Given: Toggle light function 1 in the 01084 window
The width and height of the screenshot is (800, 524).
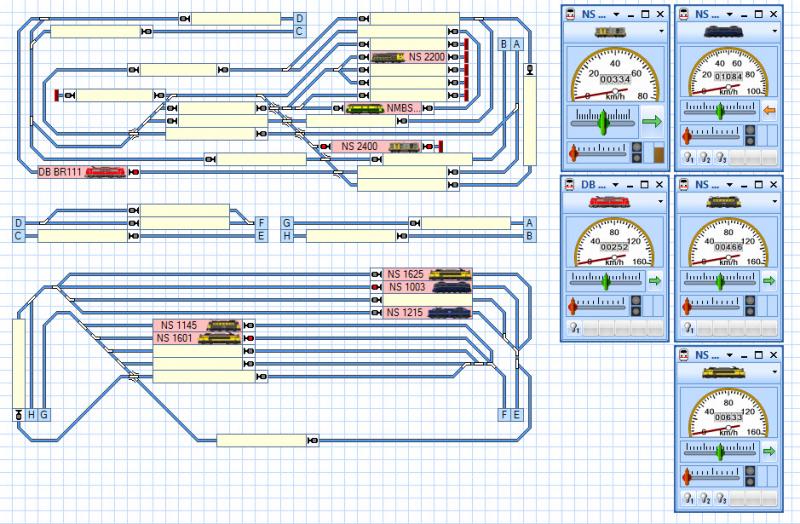Looking at the screenshot, I should click(x=689, y=158).
